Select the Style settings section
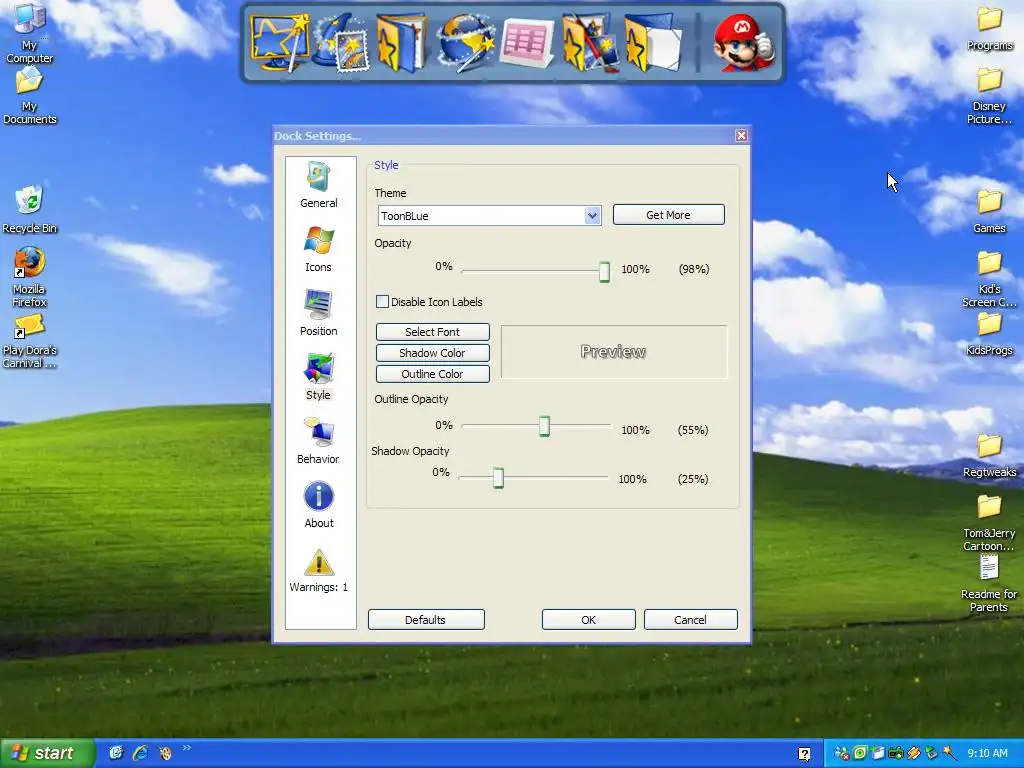This screenshot has width=1024, height=768. point(319,377)
